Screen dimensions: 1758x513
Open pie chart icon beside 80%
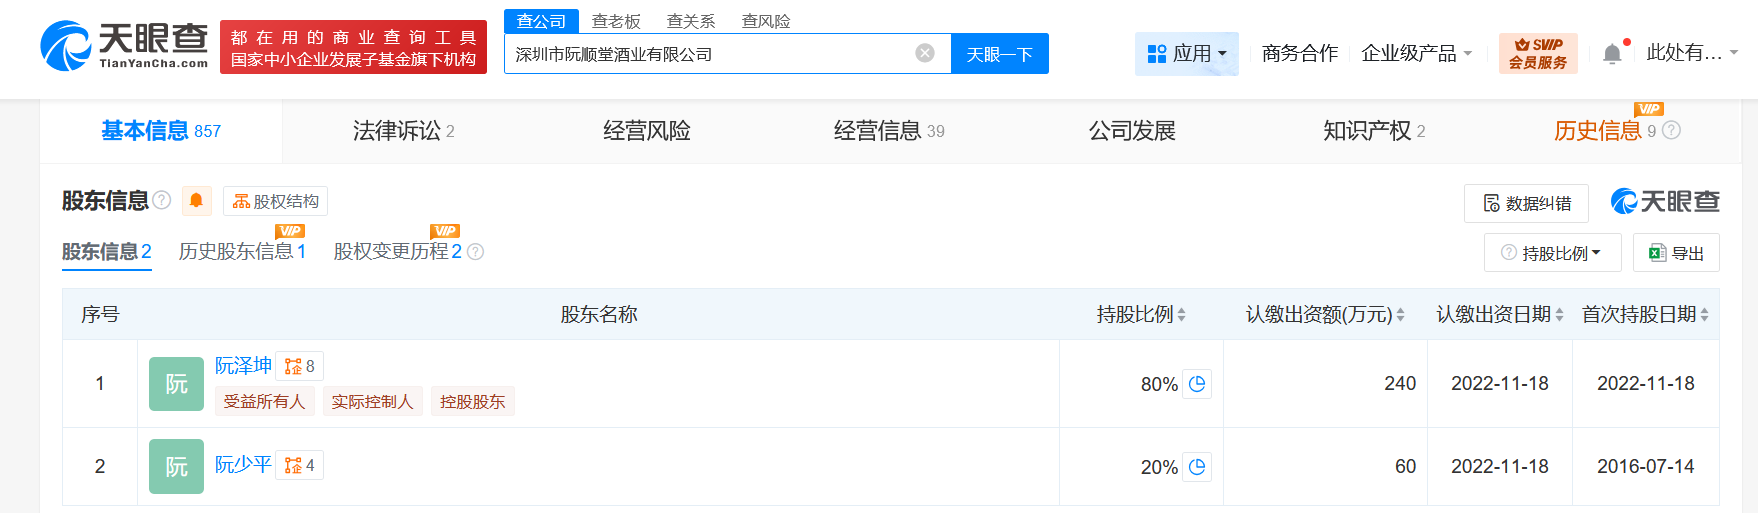[1197, 384]
